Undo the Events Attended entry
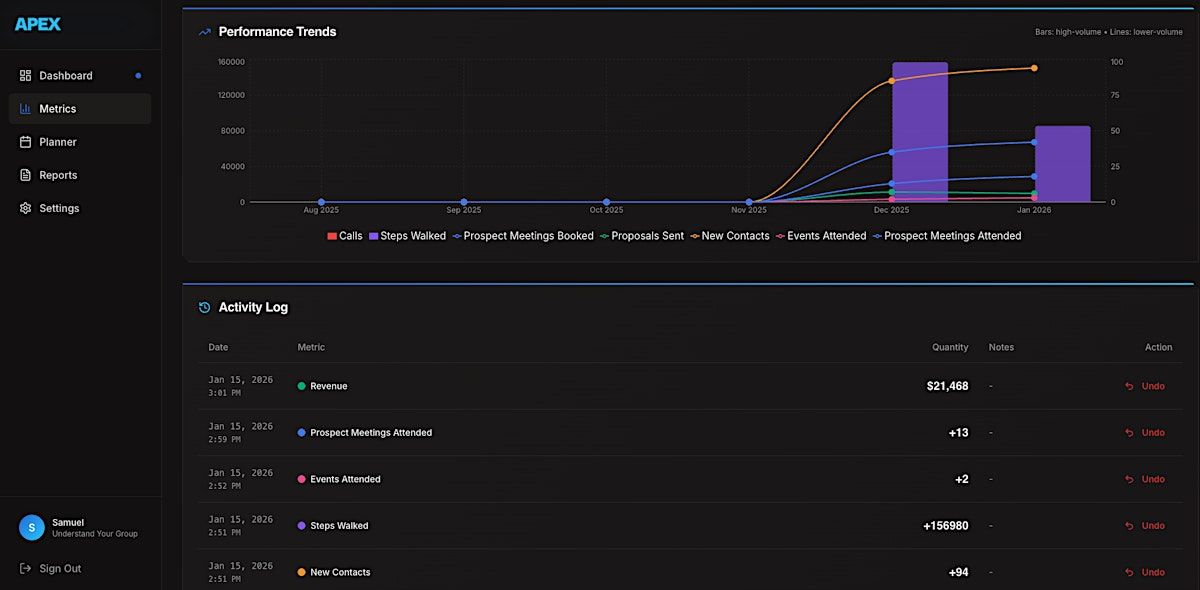Screen dimensions: 1200x590 coord(1145,479)
